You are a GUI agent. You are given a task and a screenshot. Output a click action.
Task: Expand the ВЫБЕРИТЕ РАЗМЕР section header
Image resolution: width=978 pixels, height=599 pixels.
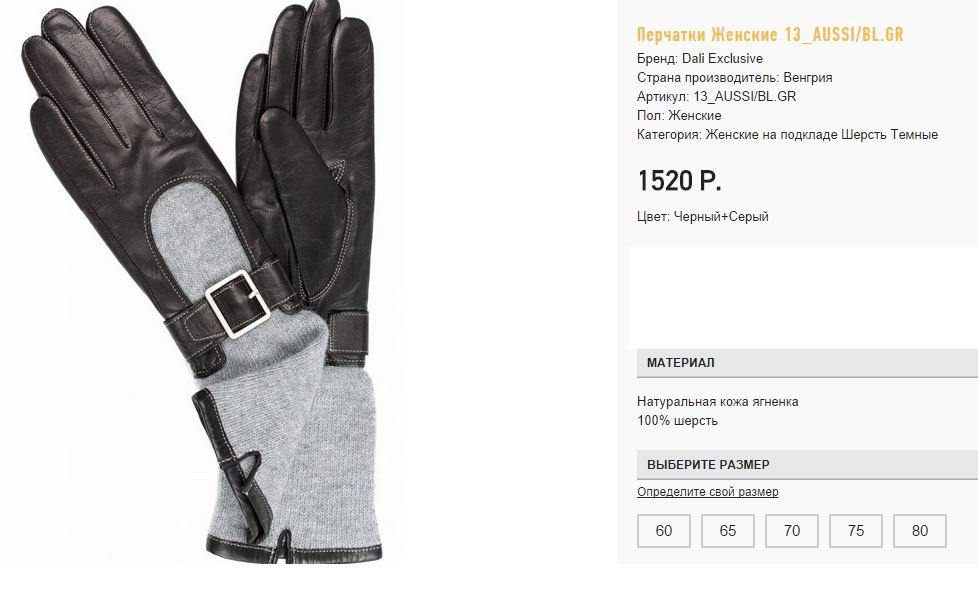807,465
